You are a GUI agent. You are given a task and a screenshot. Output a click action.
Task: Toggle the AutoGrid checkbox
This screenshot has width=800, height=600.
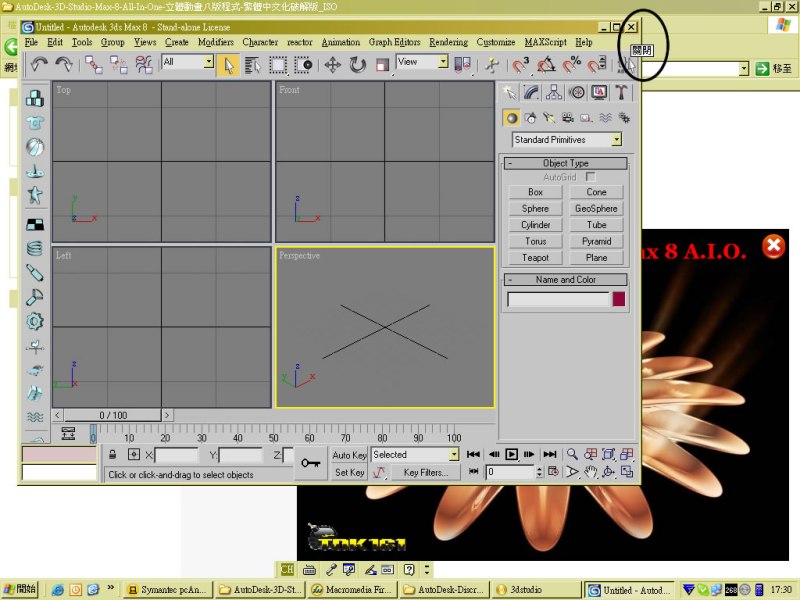[x=591, y=177]
